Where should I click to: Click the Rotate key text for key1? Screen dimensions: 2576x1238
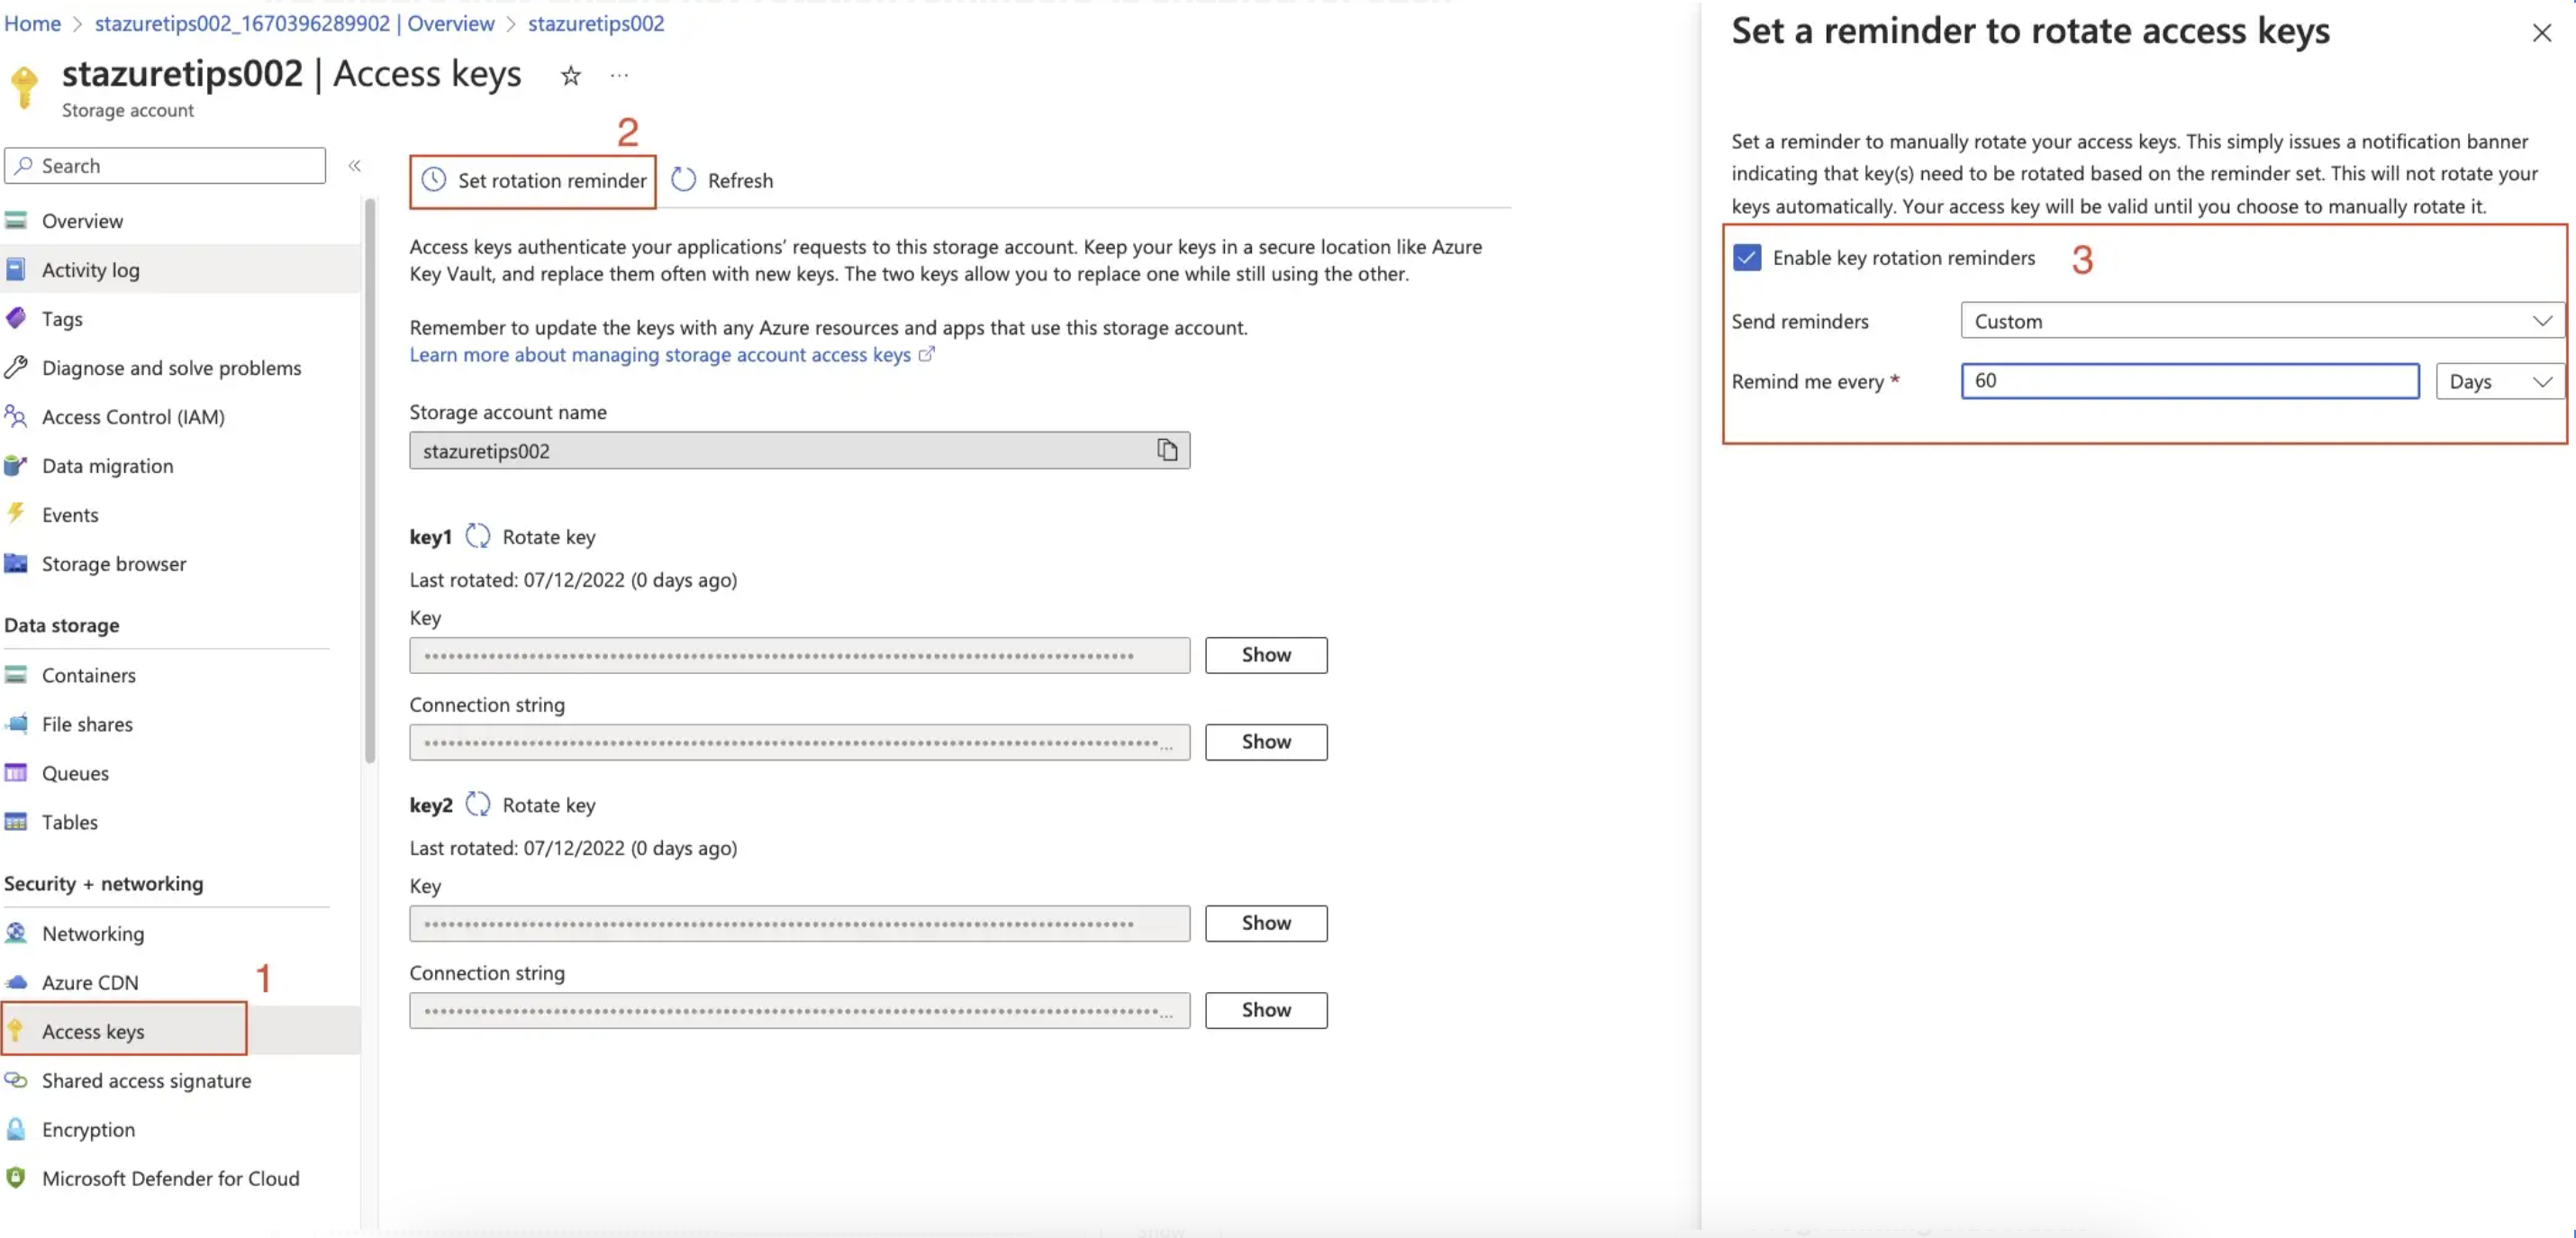pyautogui.click(x=549, y=536)
